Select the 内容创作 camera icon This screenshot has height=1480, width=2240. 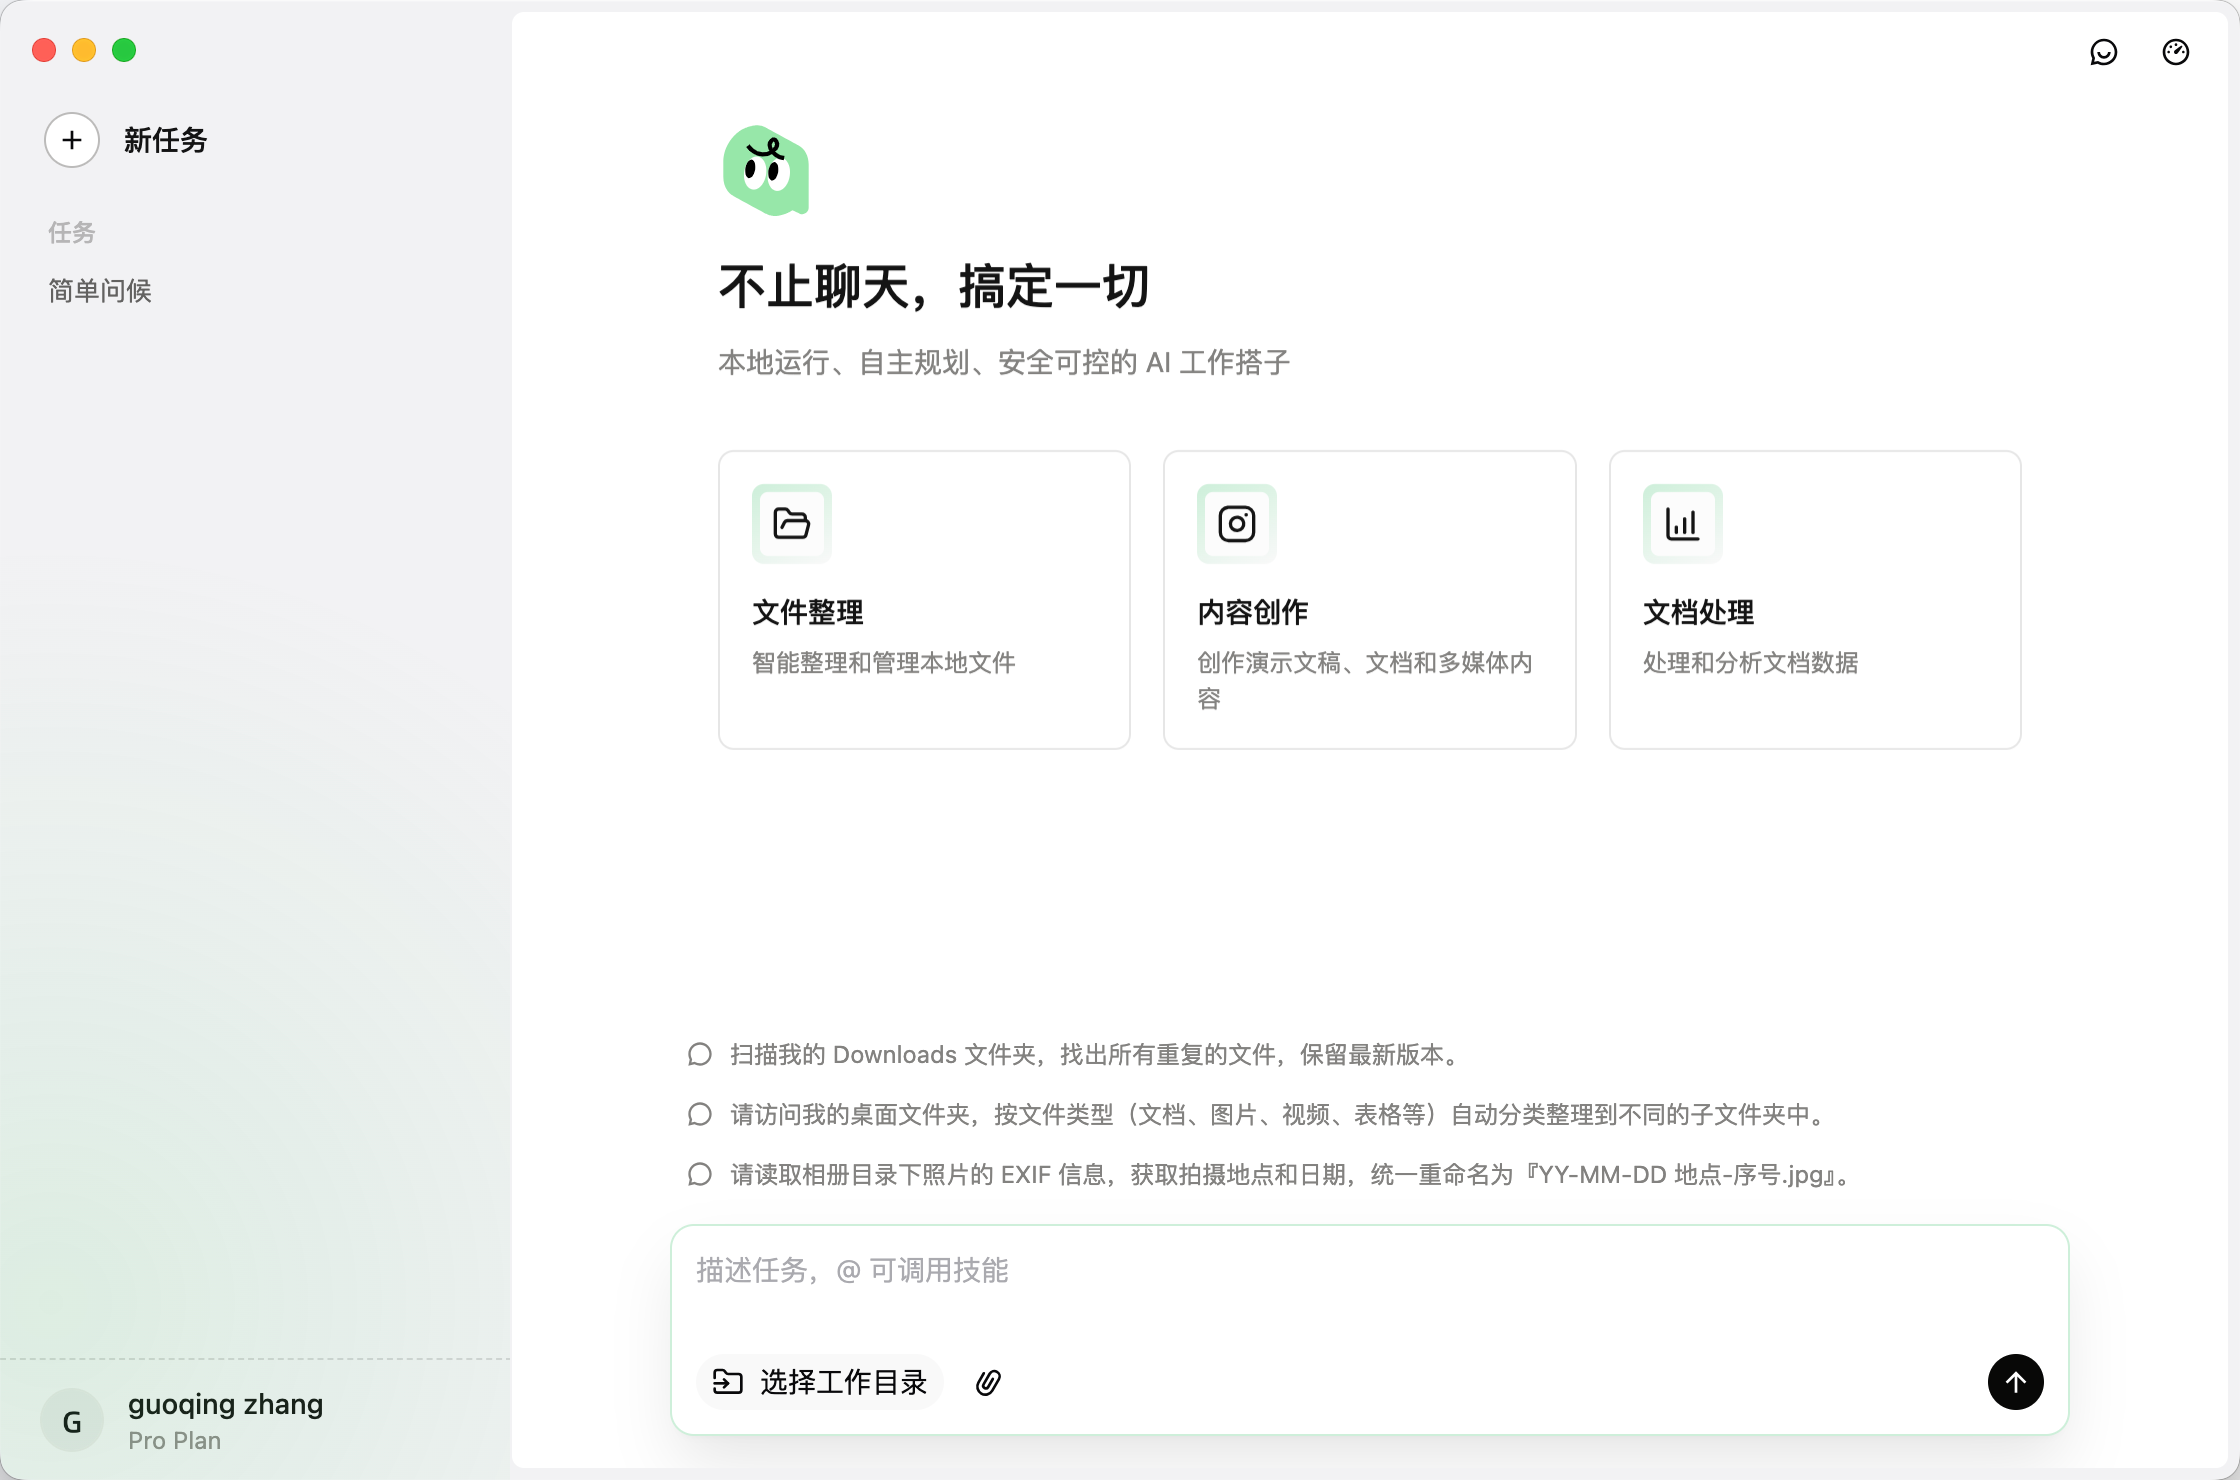click(1236, 523)
